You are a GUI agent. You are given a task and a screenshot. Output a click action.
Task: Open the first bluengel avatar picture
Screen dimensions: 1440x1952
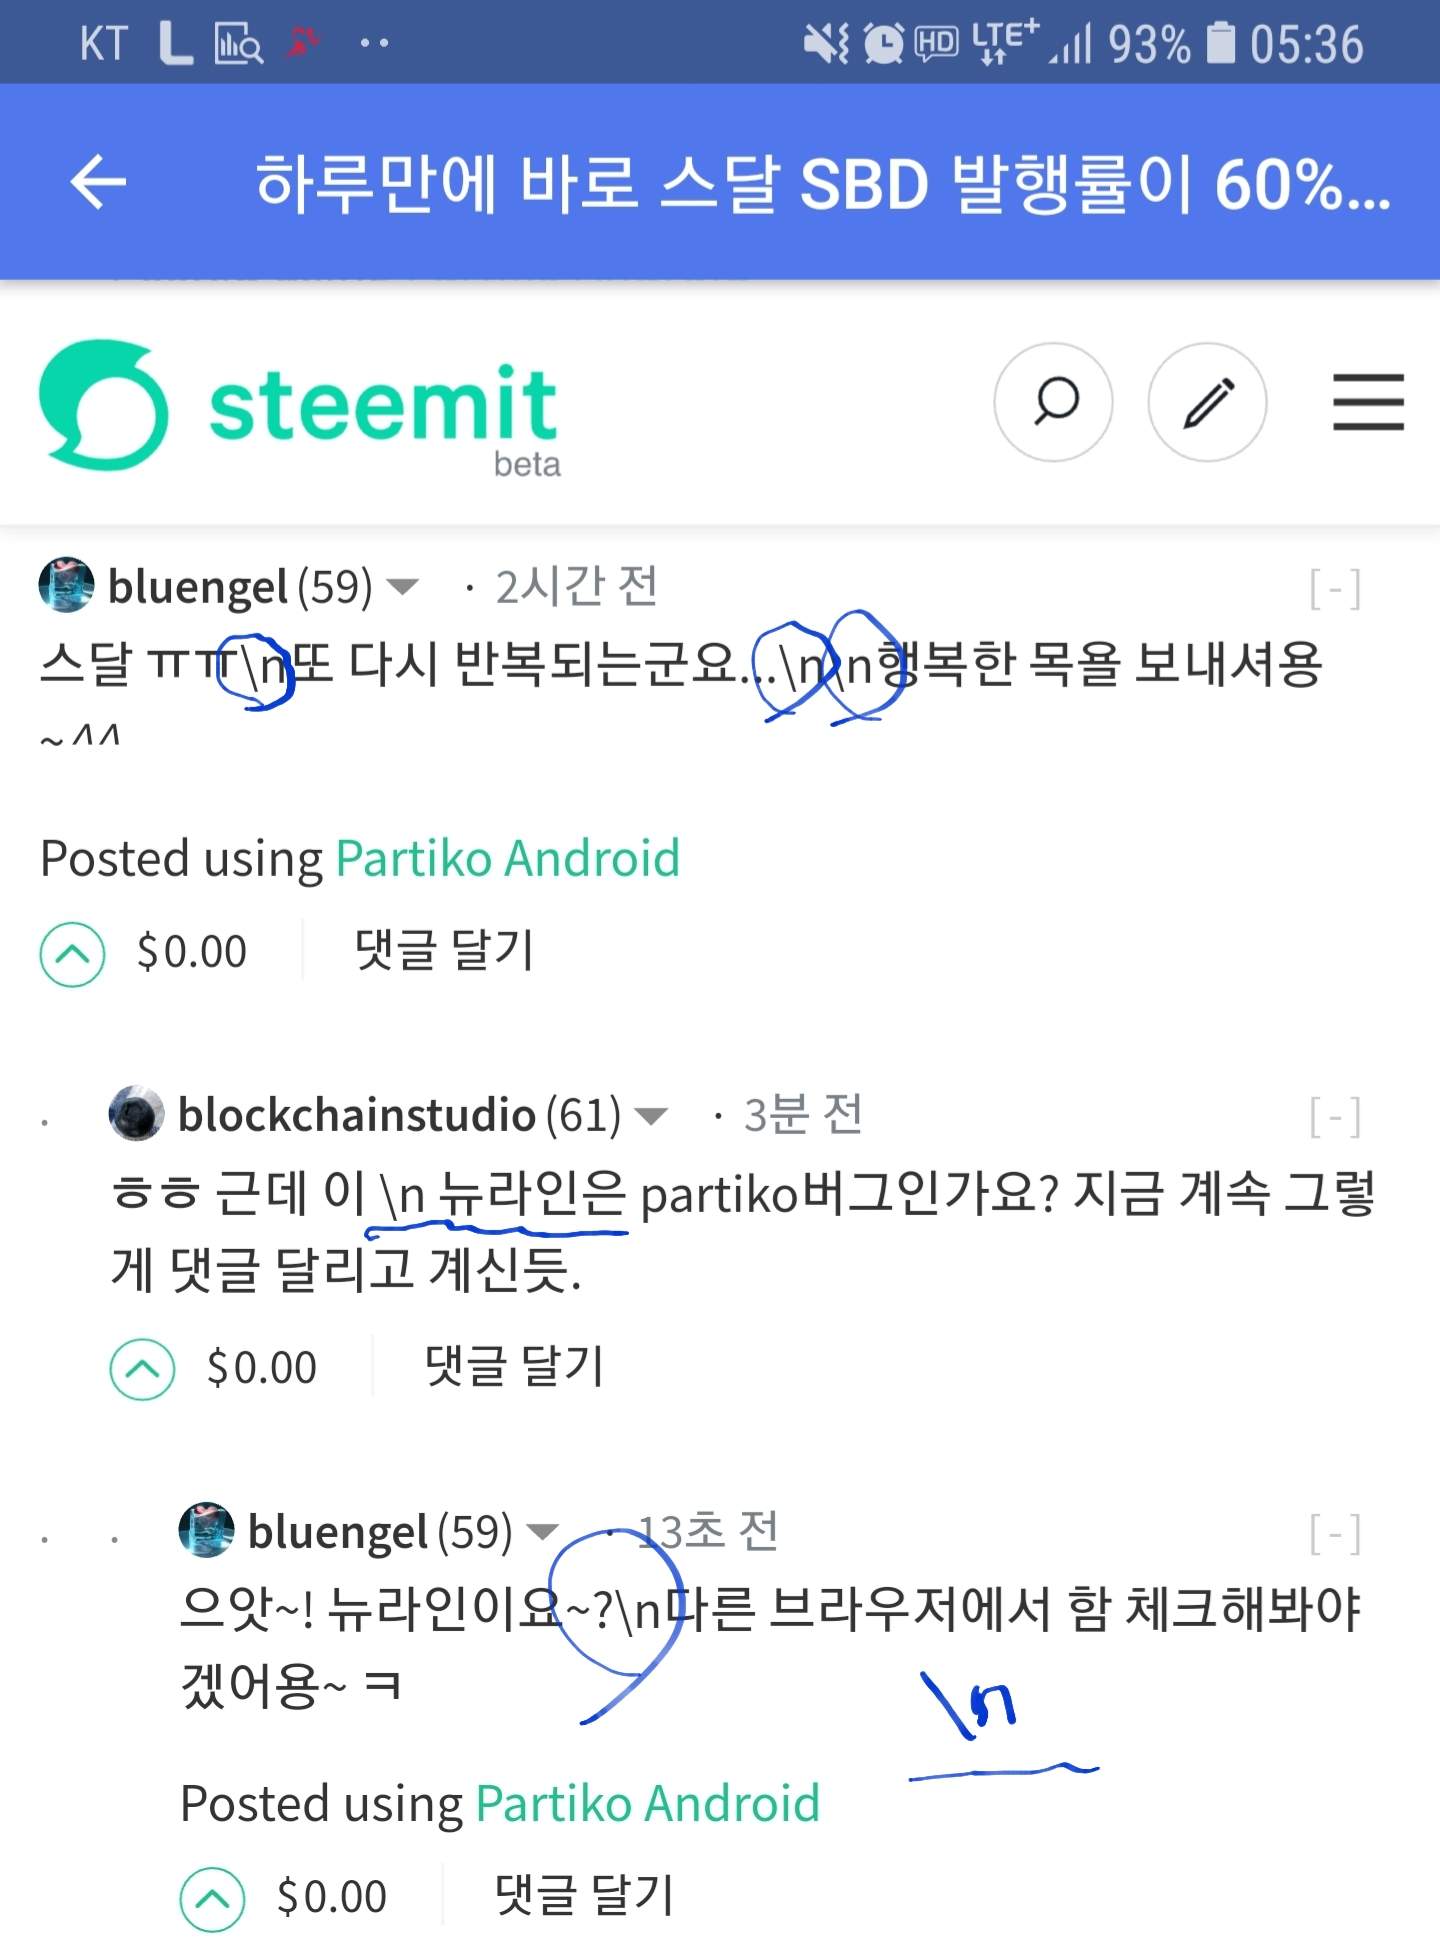coord(66,584)
